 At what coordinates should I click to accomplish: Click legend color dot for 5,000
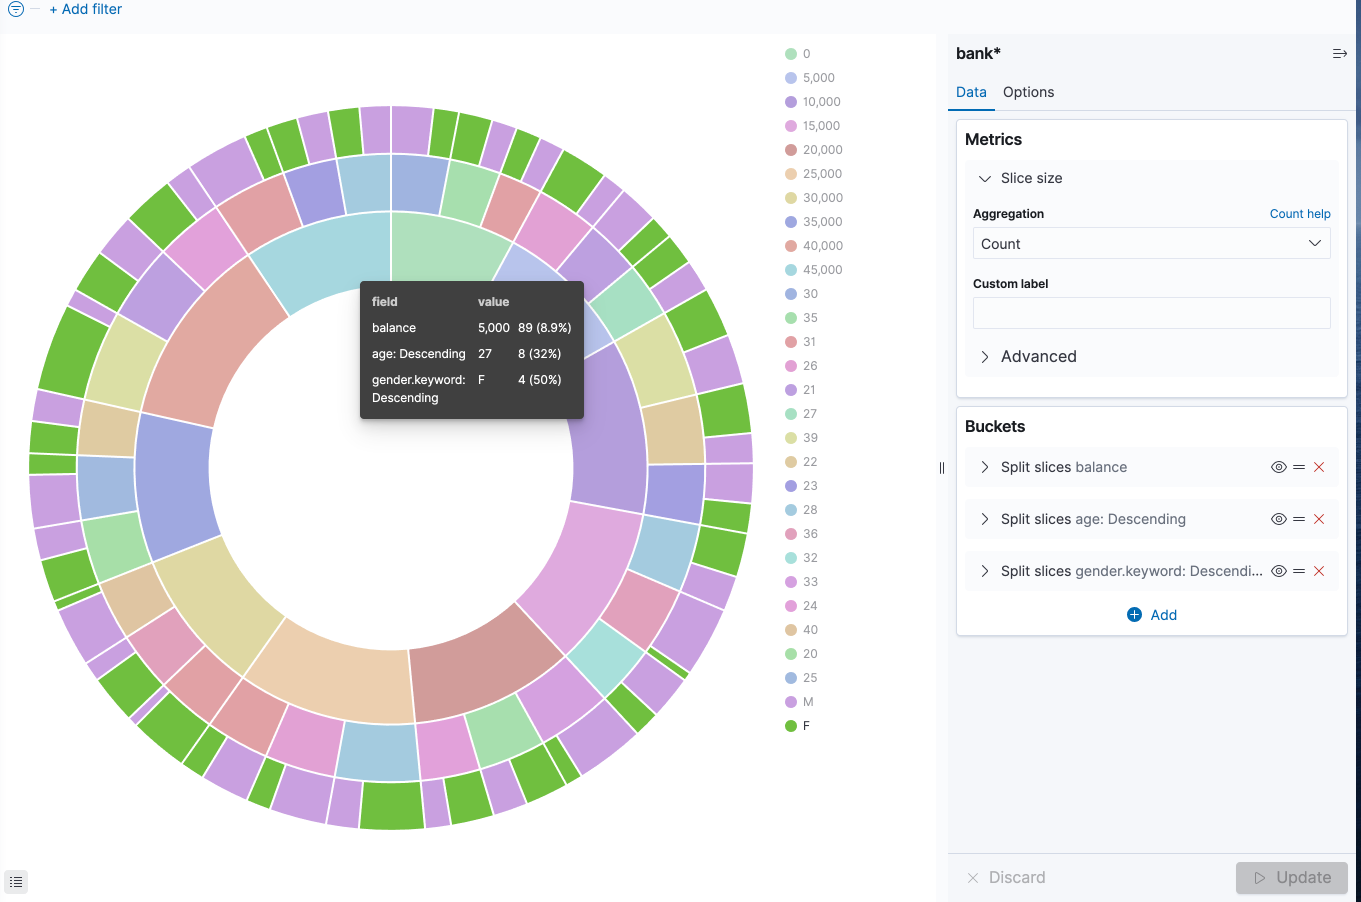click(x=791, y=78)
